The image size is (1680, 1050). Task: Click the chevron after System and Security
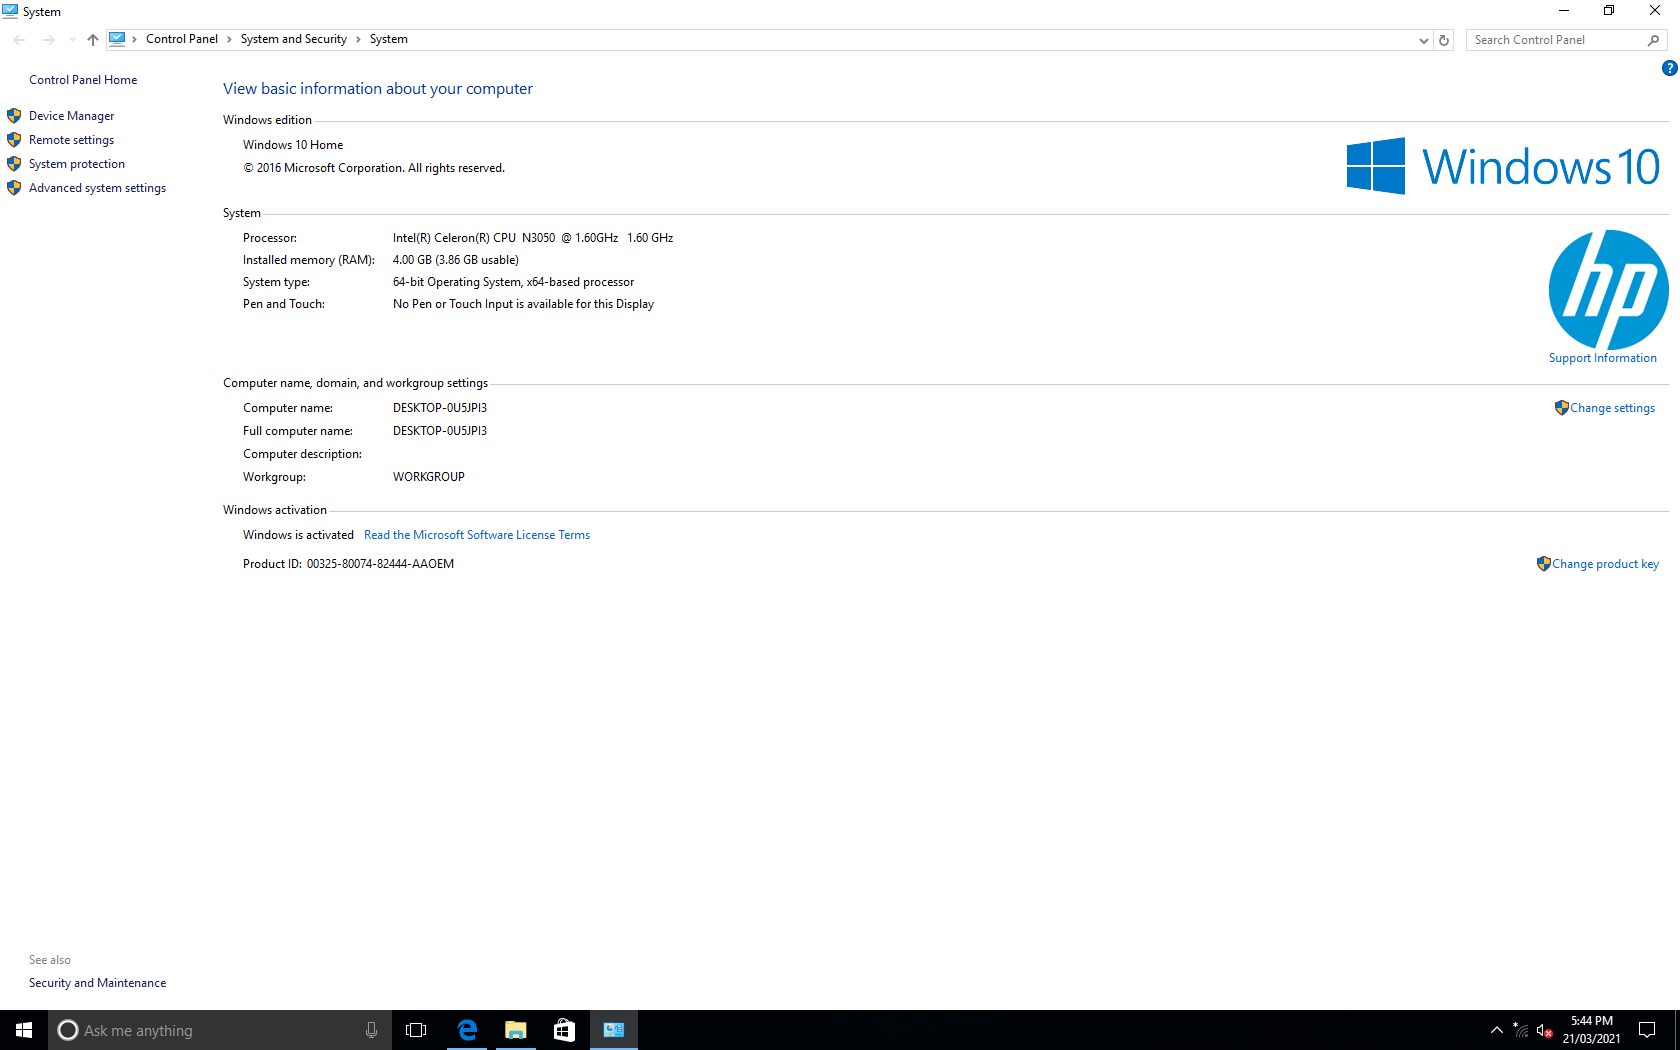point(357,39)
